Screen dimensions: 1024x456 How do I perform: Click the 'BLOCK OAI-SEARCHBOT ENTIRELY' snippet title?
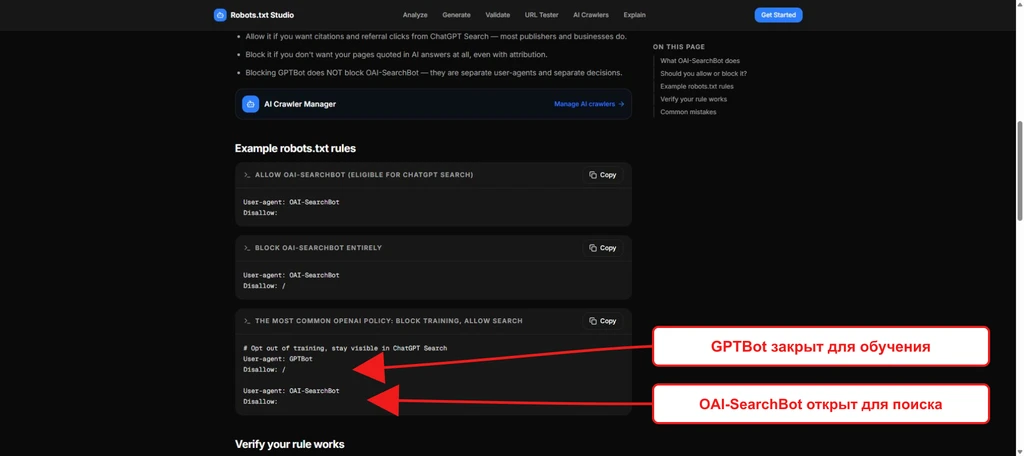point(318,248)
